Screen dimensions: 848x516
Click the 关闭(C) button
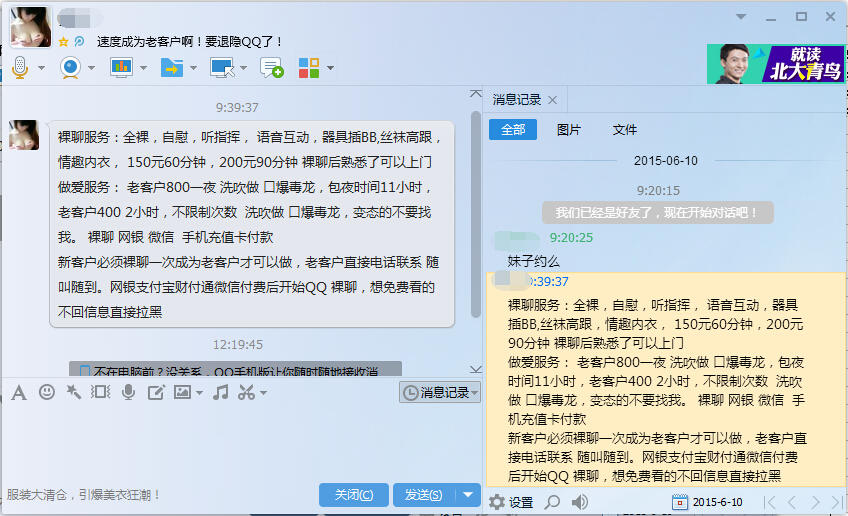pyautogui.click(x=354, y=495)
